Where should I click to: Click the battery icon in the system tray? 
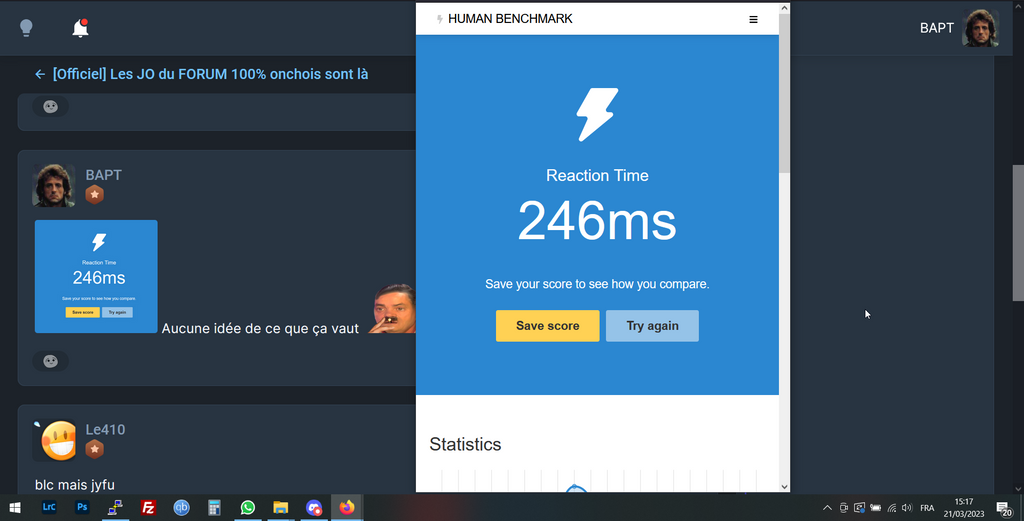(876, 508)
